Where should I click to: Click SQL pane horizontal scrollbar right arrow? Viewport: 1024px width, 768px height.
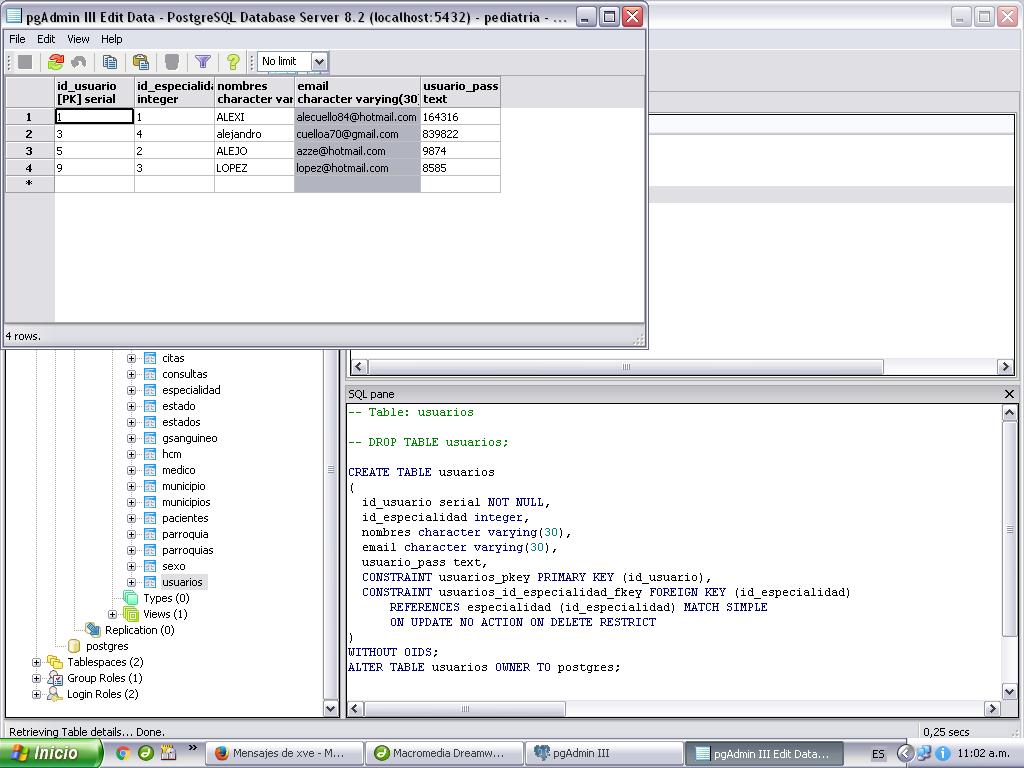pos(992,709)
